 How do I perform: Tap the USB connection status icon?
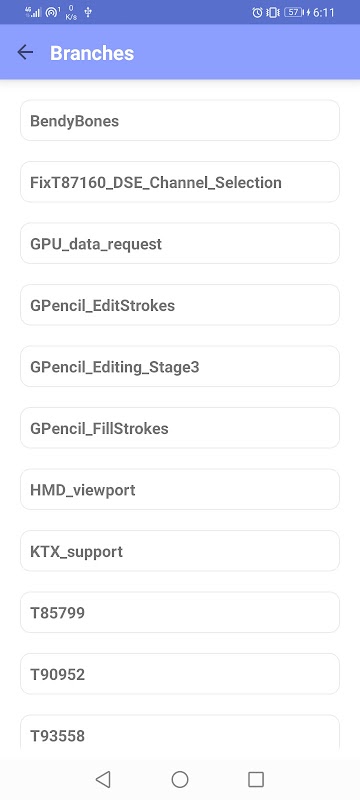click(88, 12)
